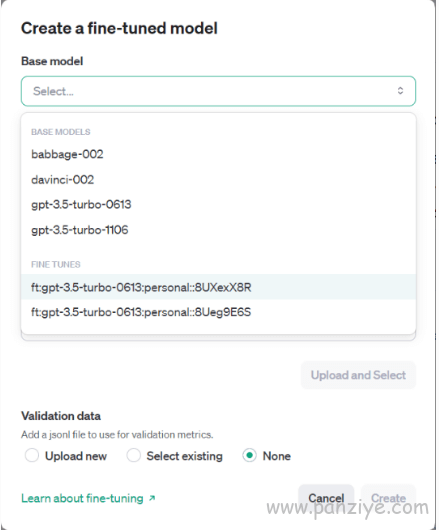The width and height of the screenshot is (439, 530).
Task: Click the Create a fine-tuned model title
Action: tap(119, 28)
